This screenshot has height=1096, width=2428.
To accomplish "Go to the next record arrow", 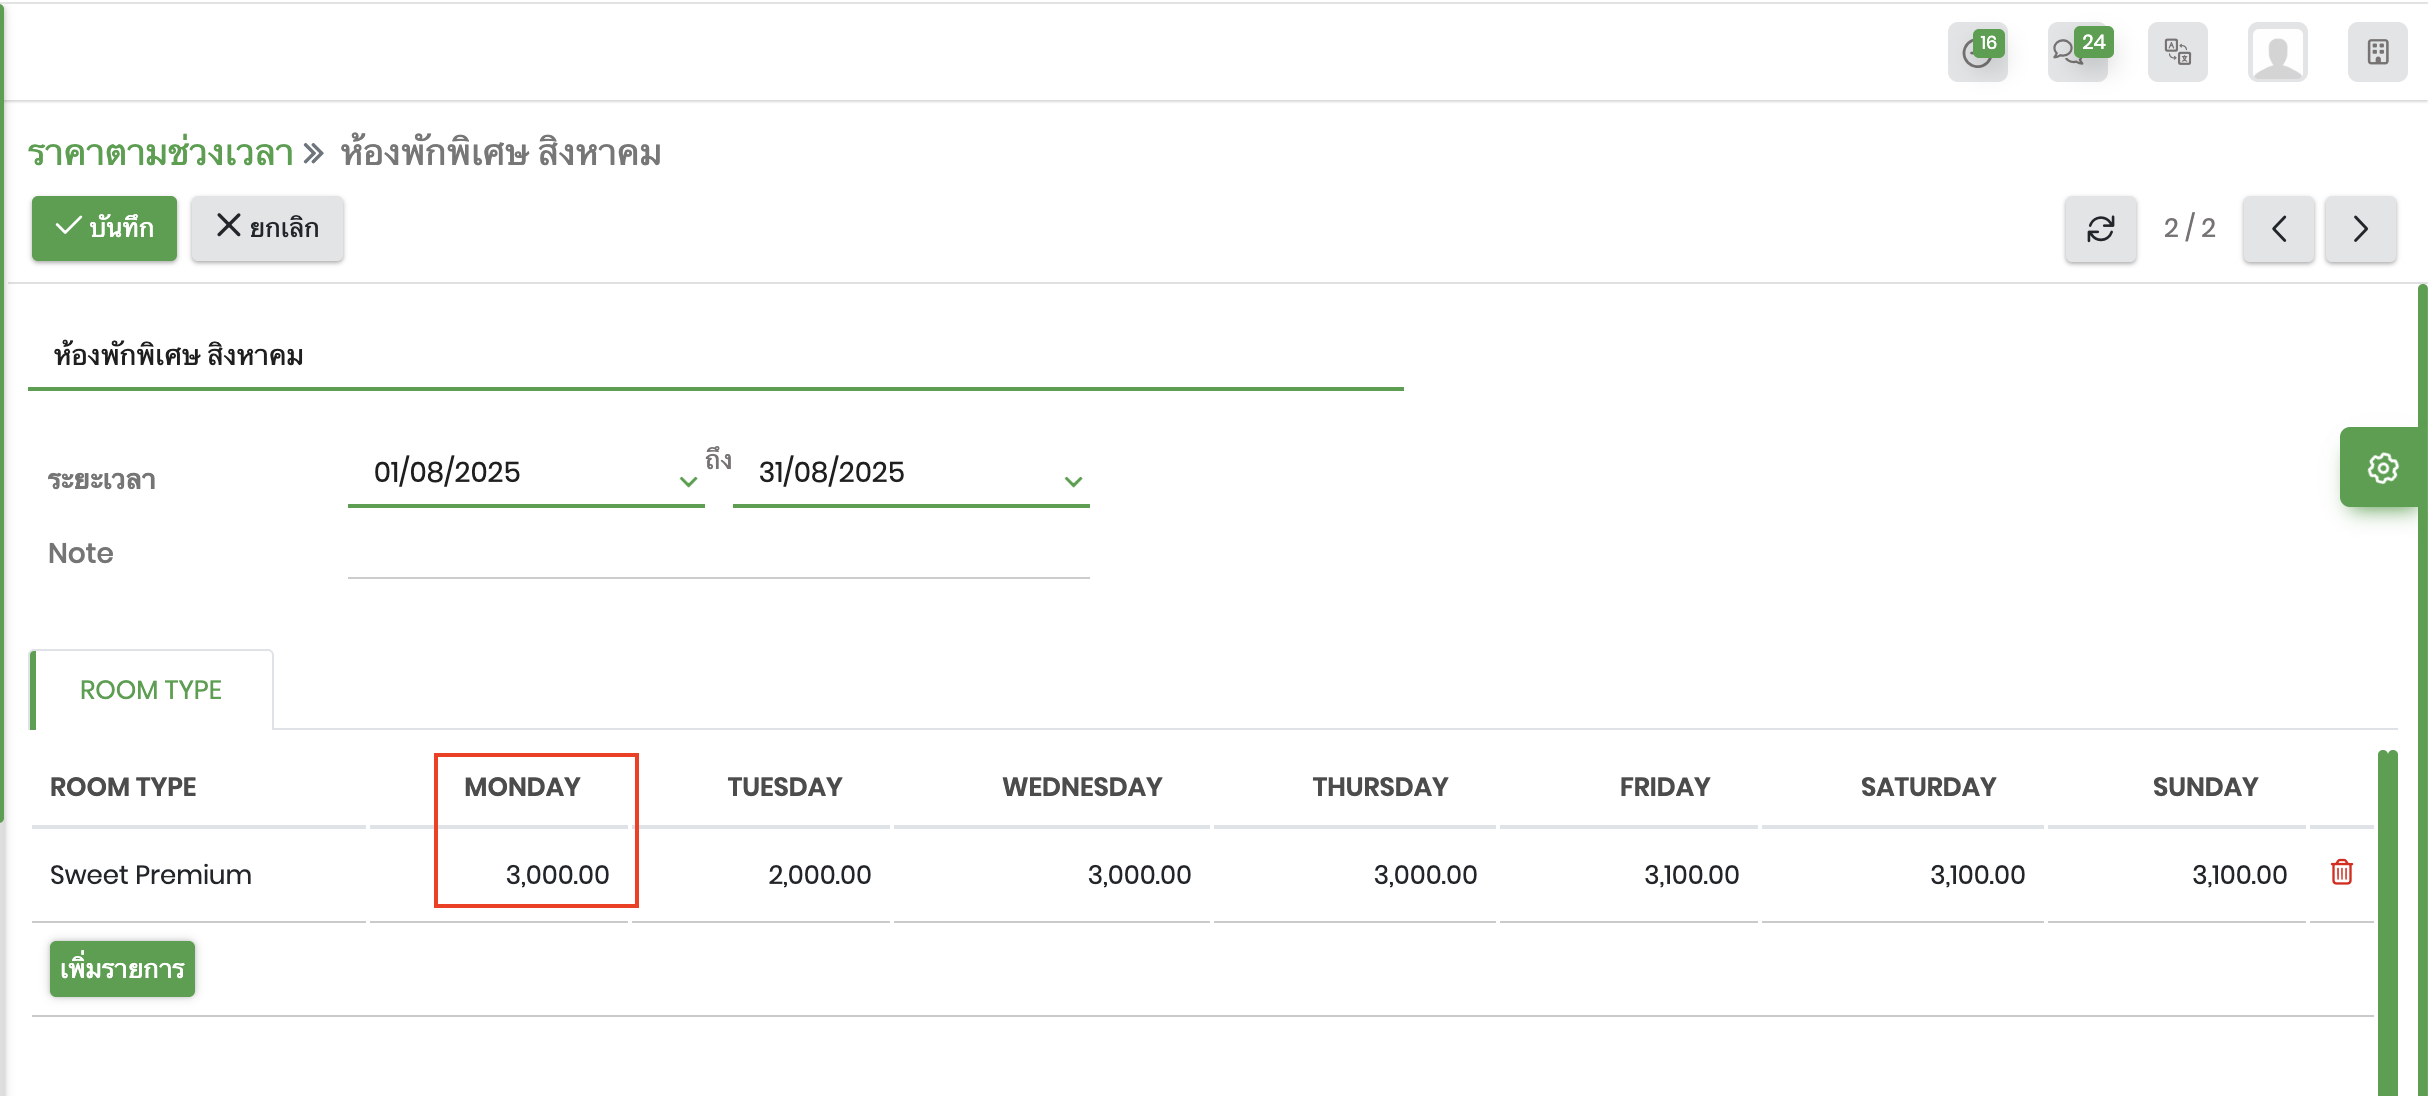I will coord(2360,229).
